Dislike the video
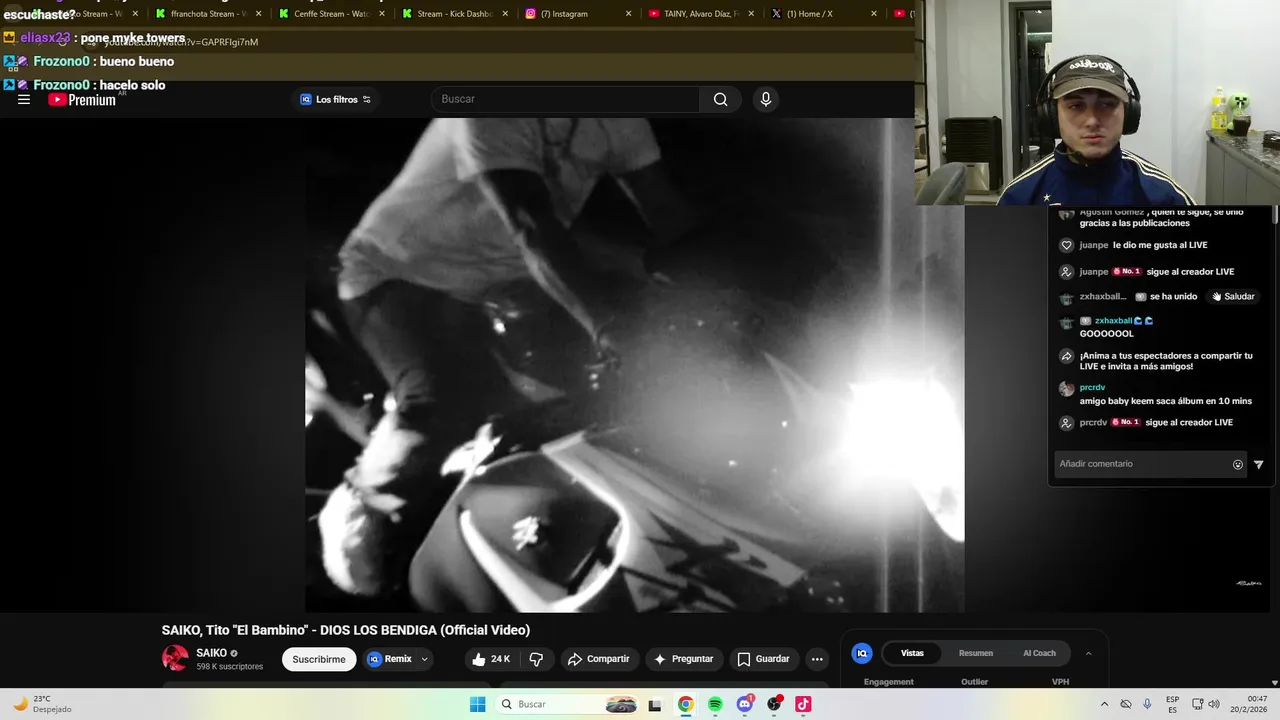1280x720 pixels. pos(536,659)
